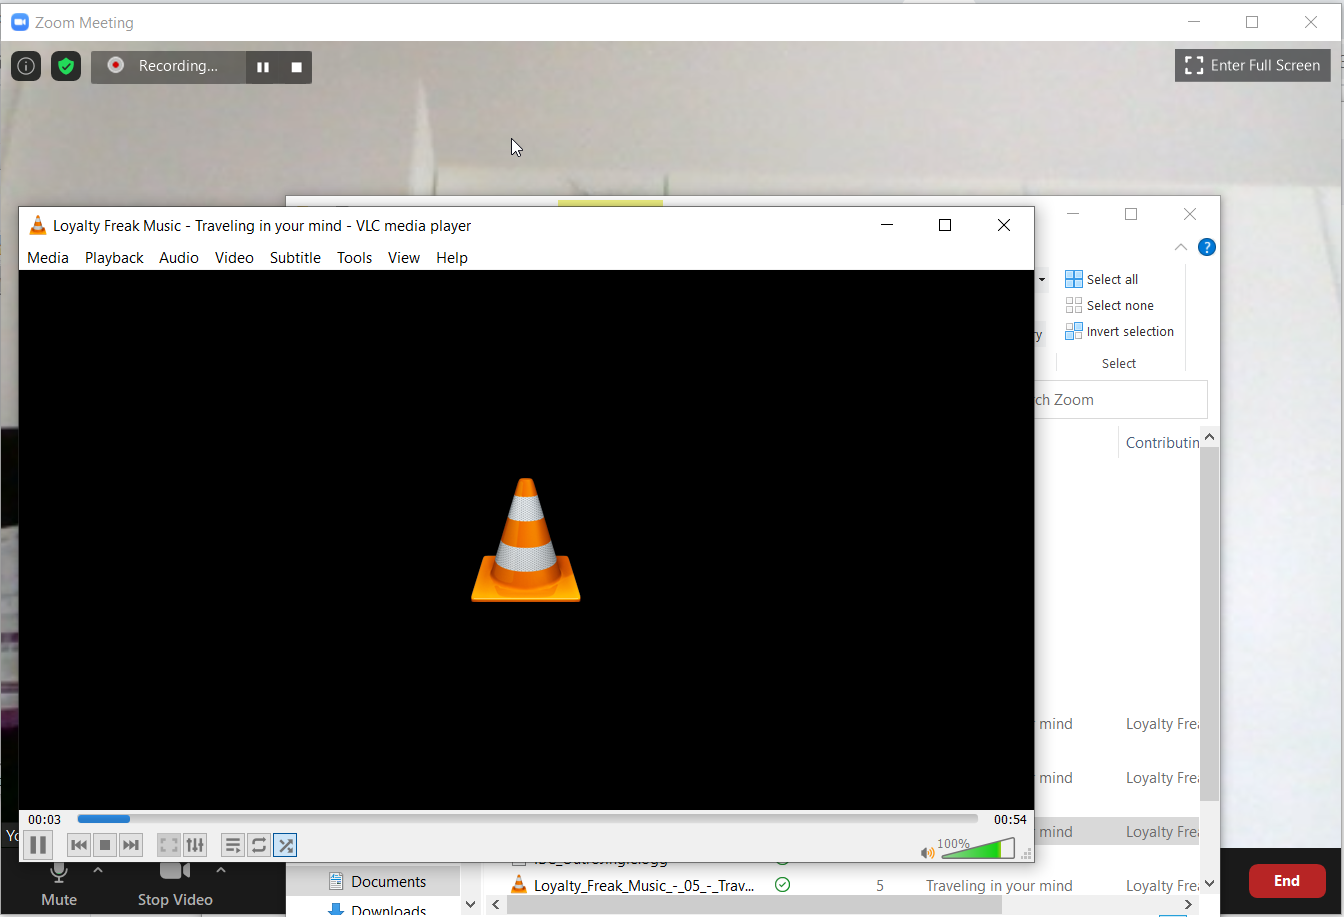
Task: Click the green encryption shield icon
Action: pos(66,66)
